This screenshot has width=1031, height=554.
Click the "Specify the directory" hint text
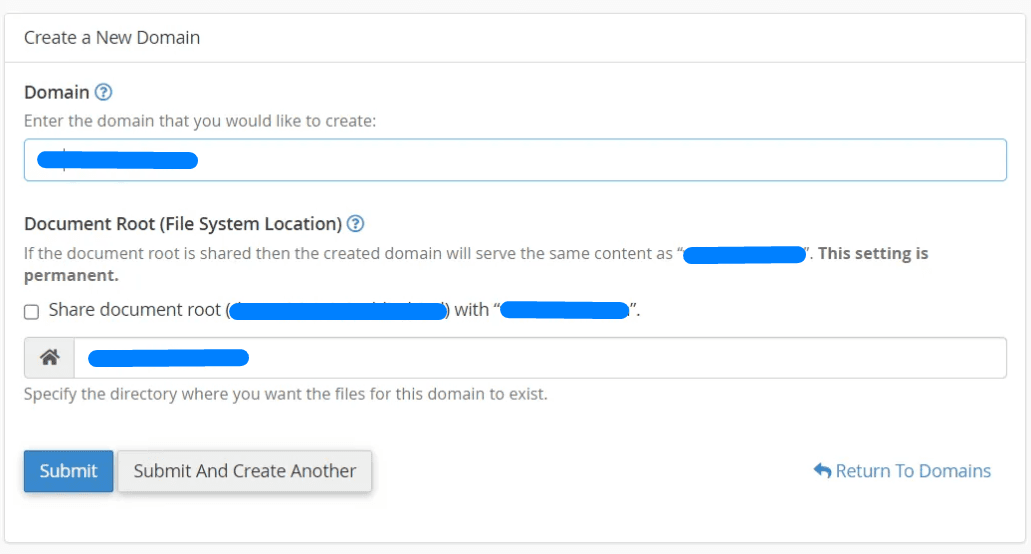click(x=285, y=394)
